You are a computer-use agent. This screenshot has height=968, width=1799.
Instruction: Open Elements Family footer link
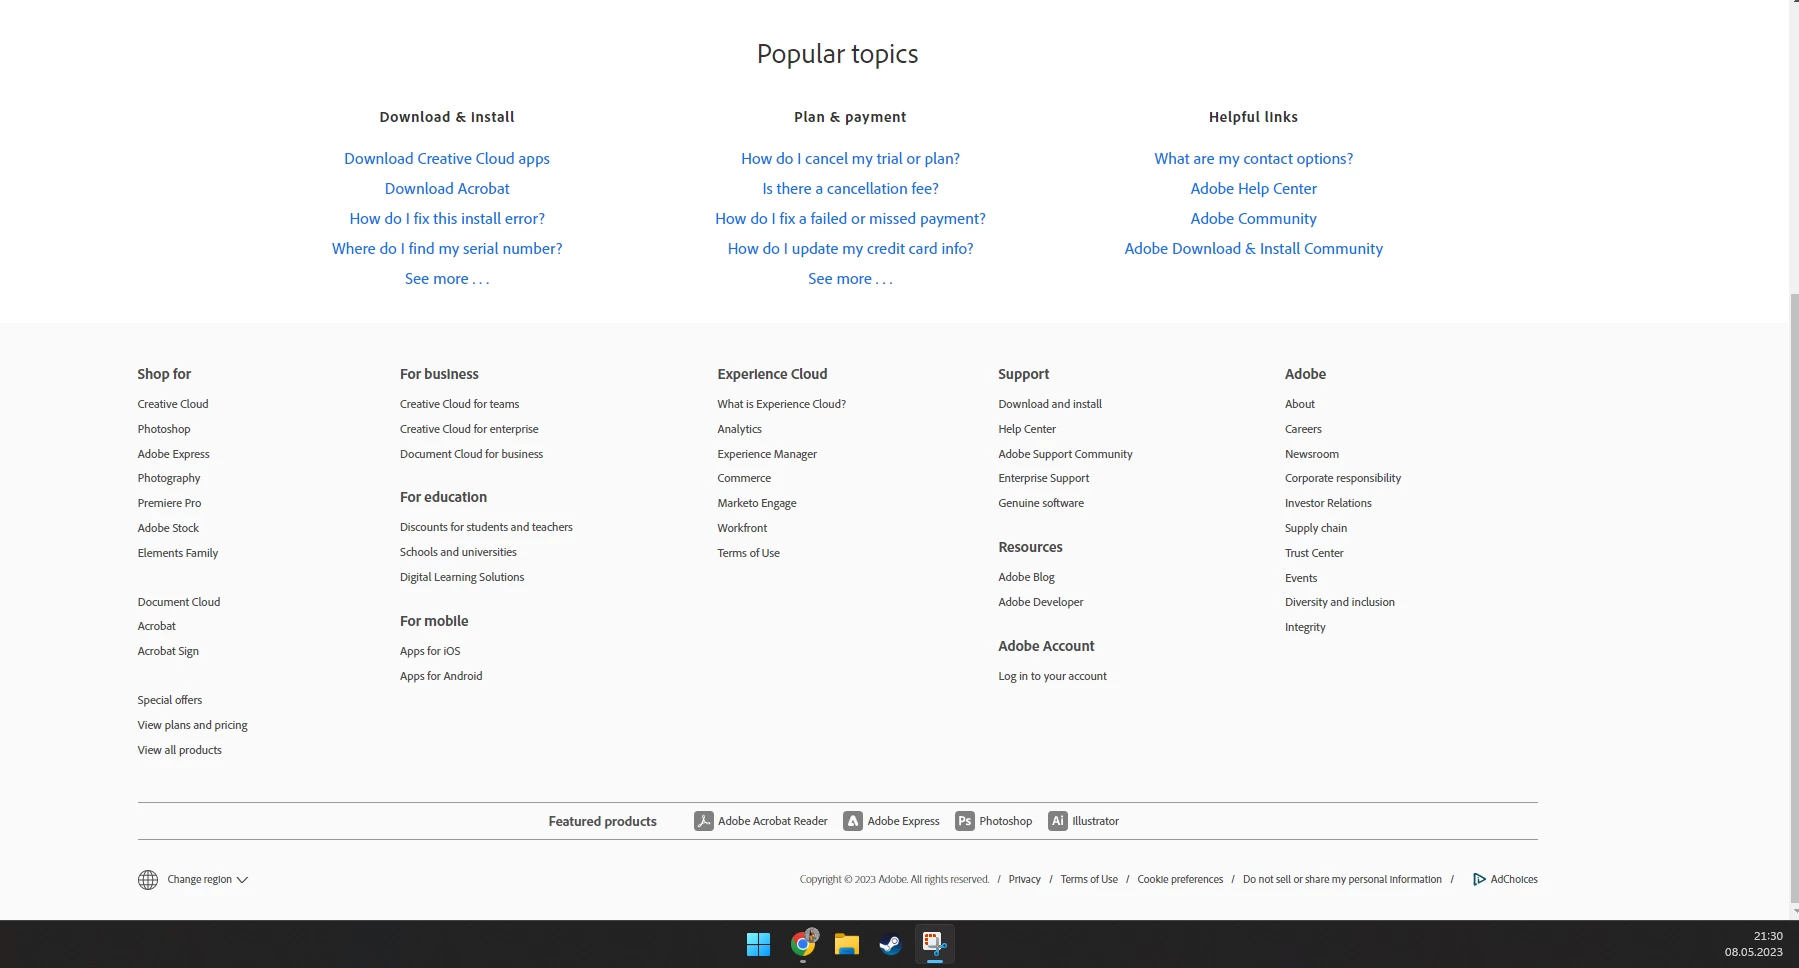pos(178,553)
